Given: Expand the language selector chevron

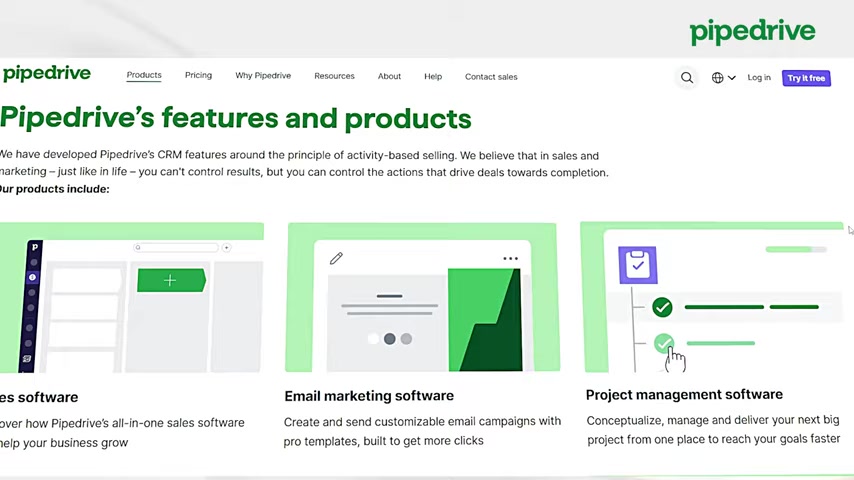Looking at the screenshot, I should pyautogui.click(x=731, y=78).
